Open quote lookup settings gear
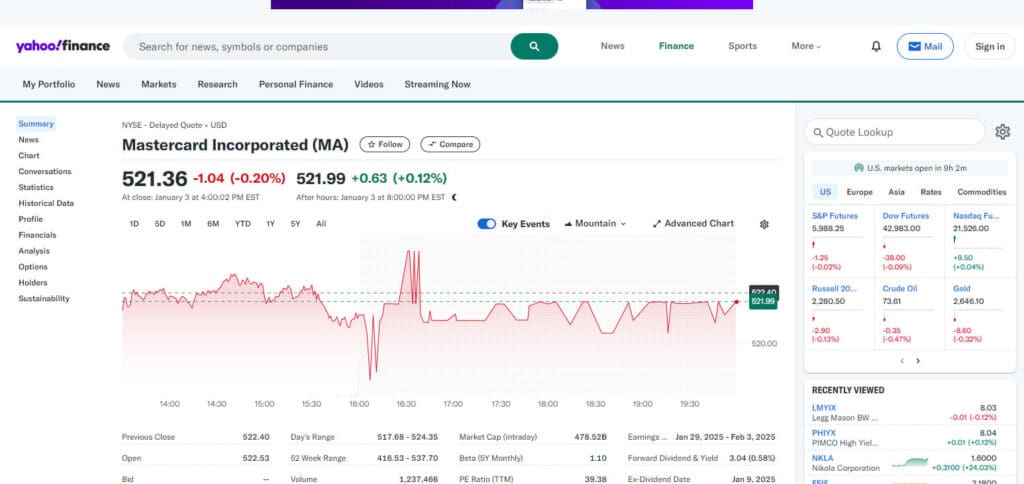1024x484 pixels. click(x=1002, y=132)
